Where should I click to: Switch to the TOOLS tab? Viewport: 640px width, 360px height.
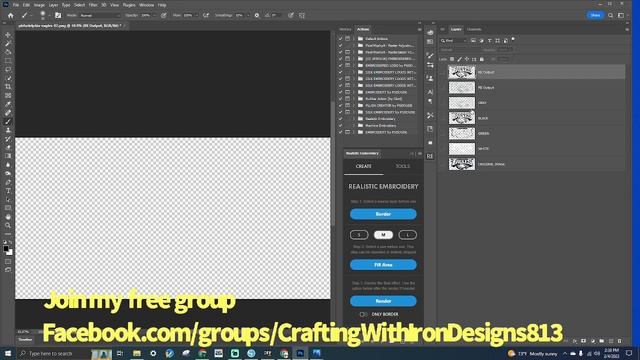pos(402,166)
